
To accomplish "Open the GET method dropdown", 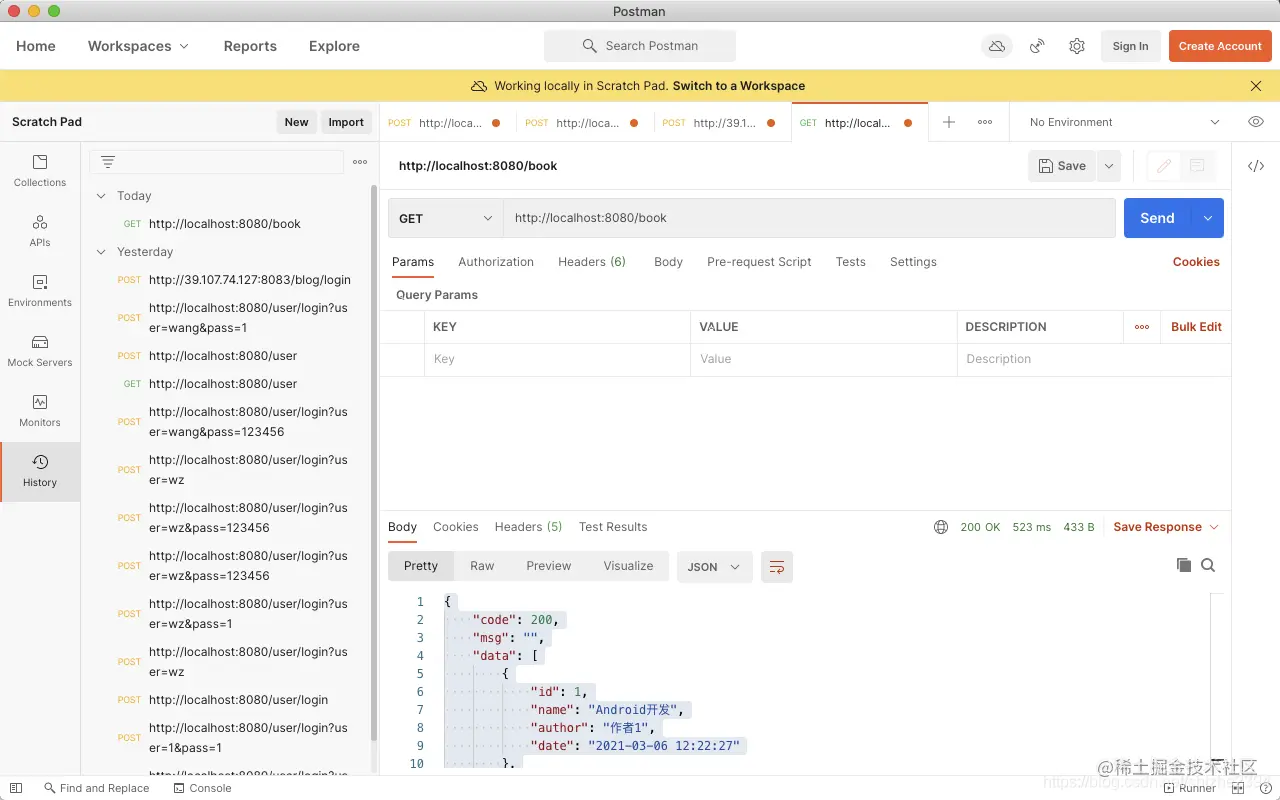I will coord(446,218).
